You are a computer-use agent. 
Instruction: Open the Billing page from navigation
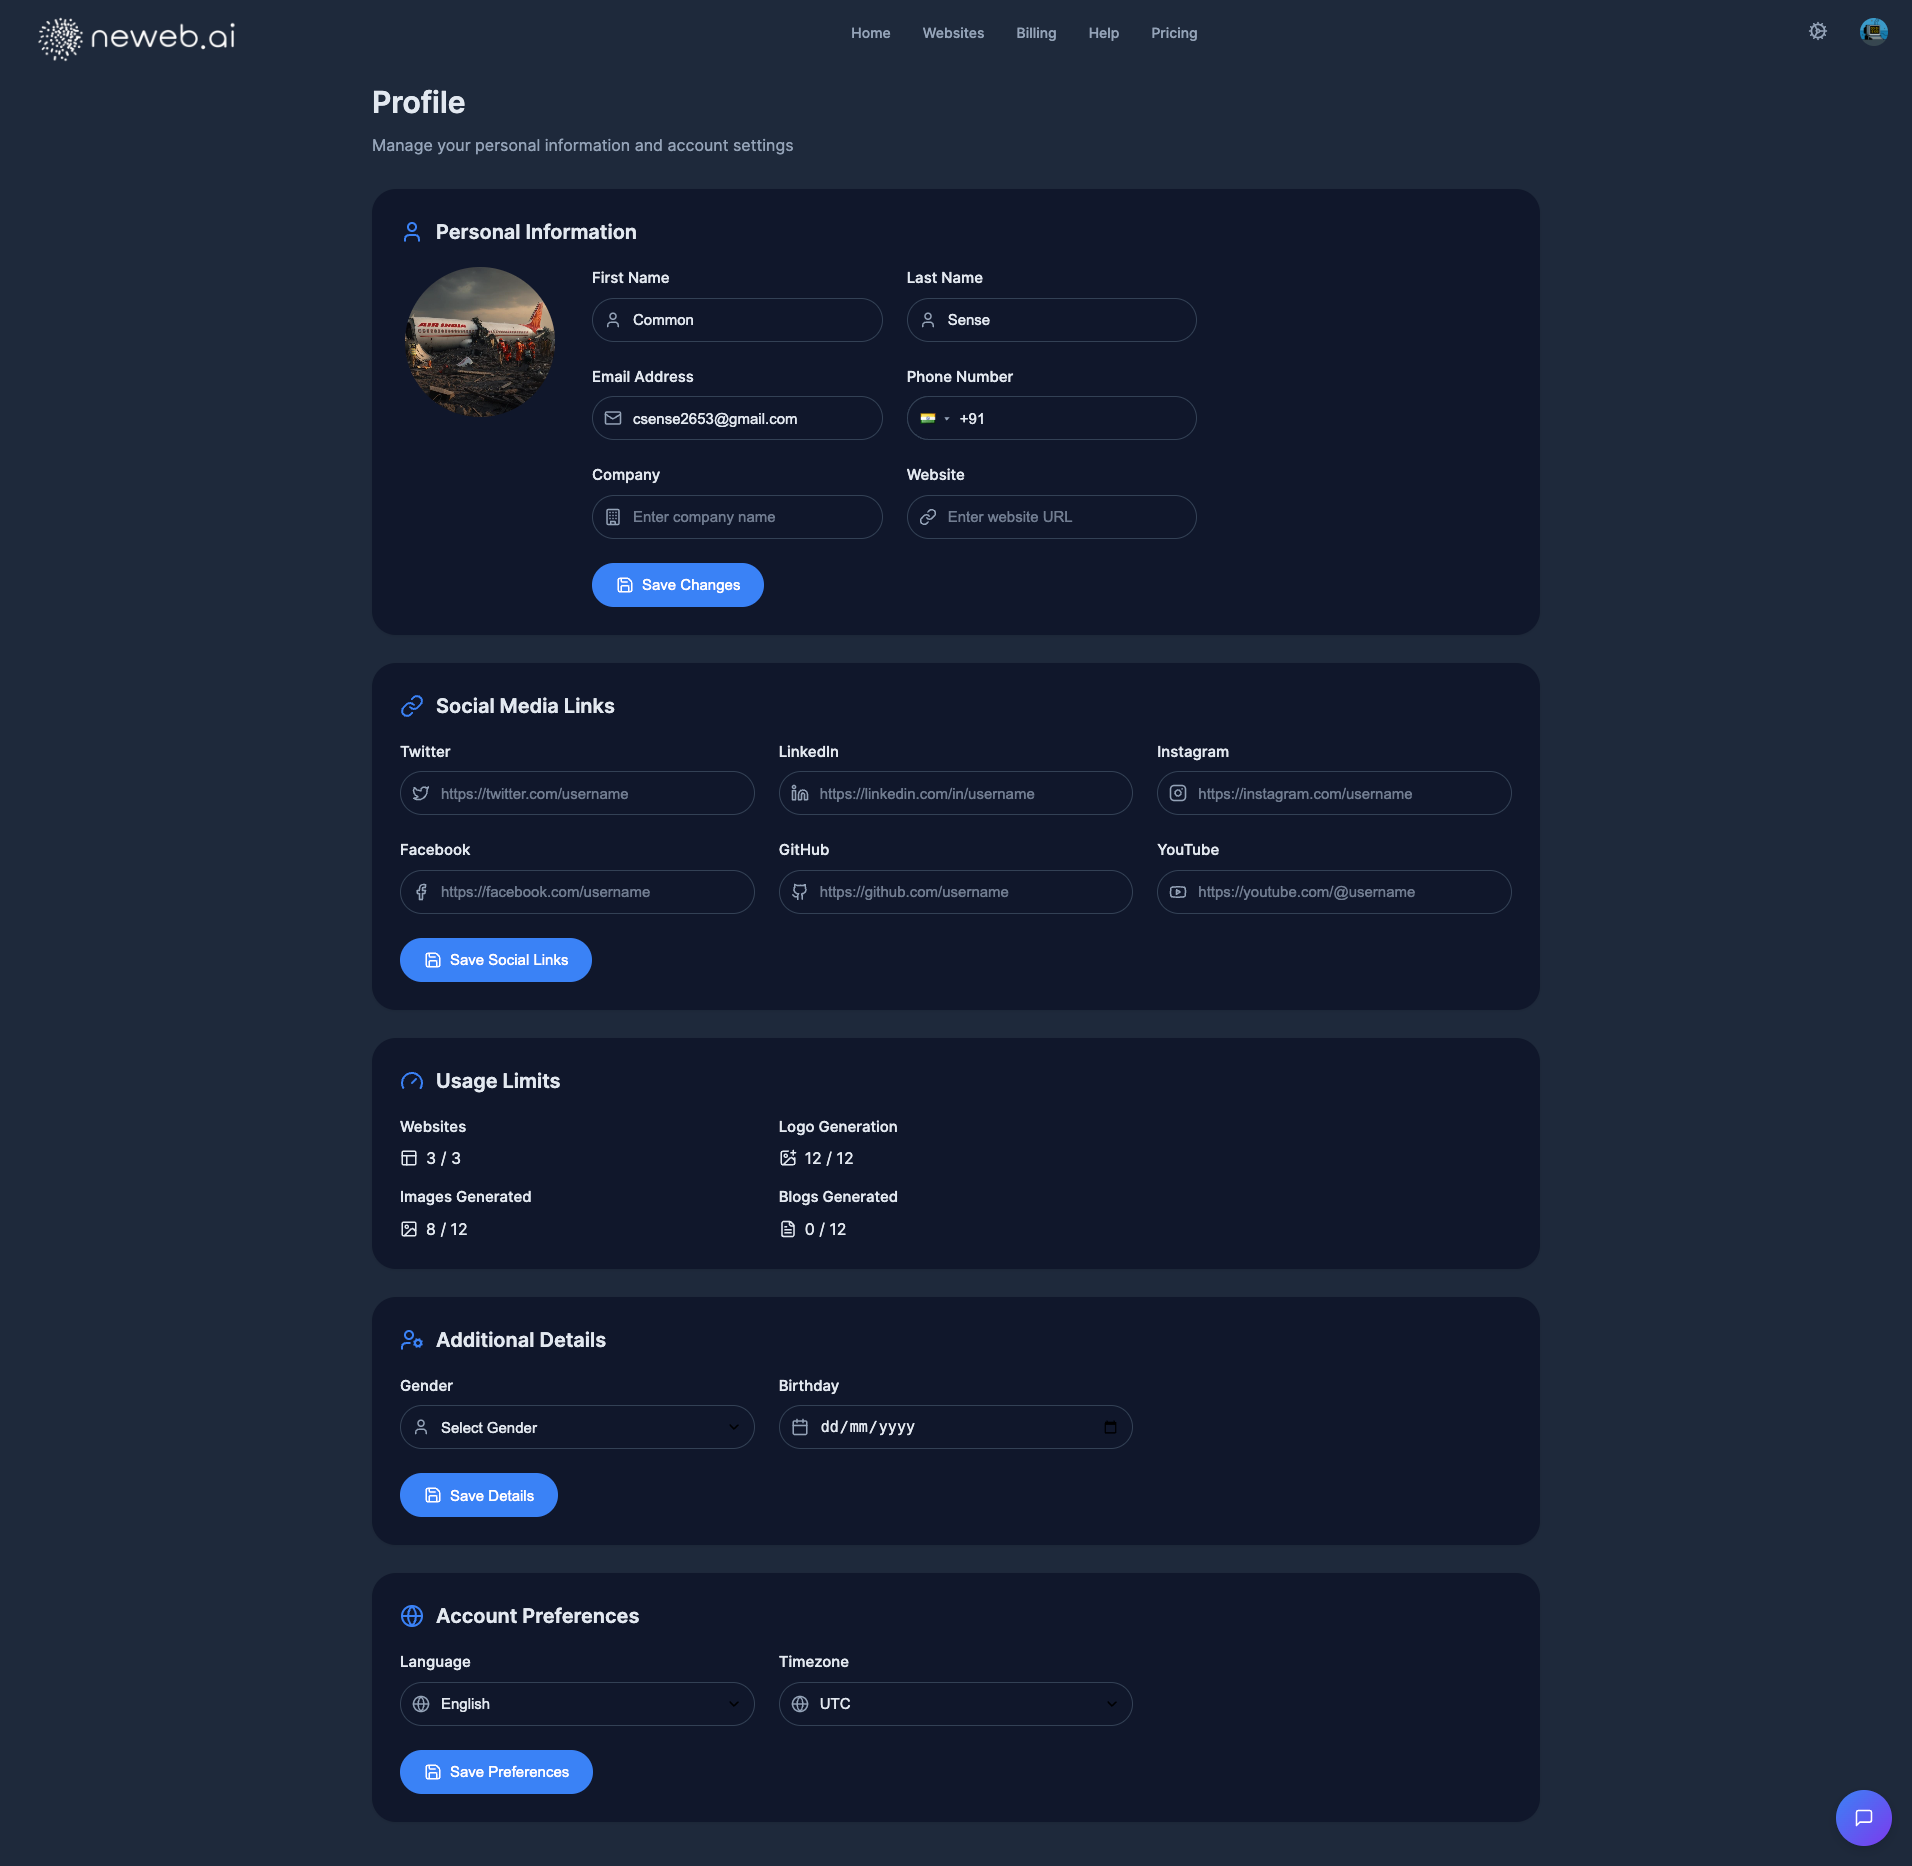point(1036,33)
